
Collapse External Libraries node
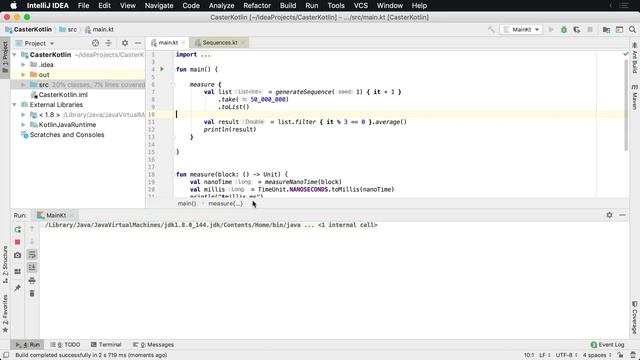[x=15, y=105]
